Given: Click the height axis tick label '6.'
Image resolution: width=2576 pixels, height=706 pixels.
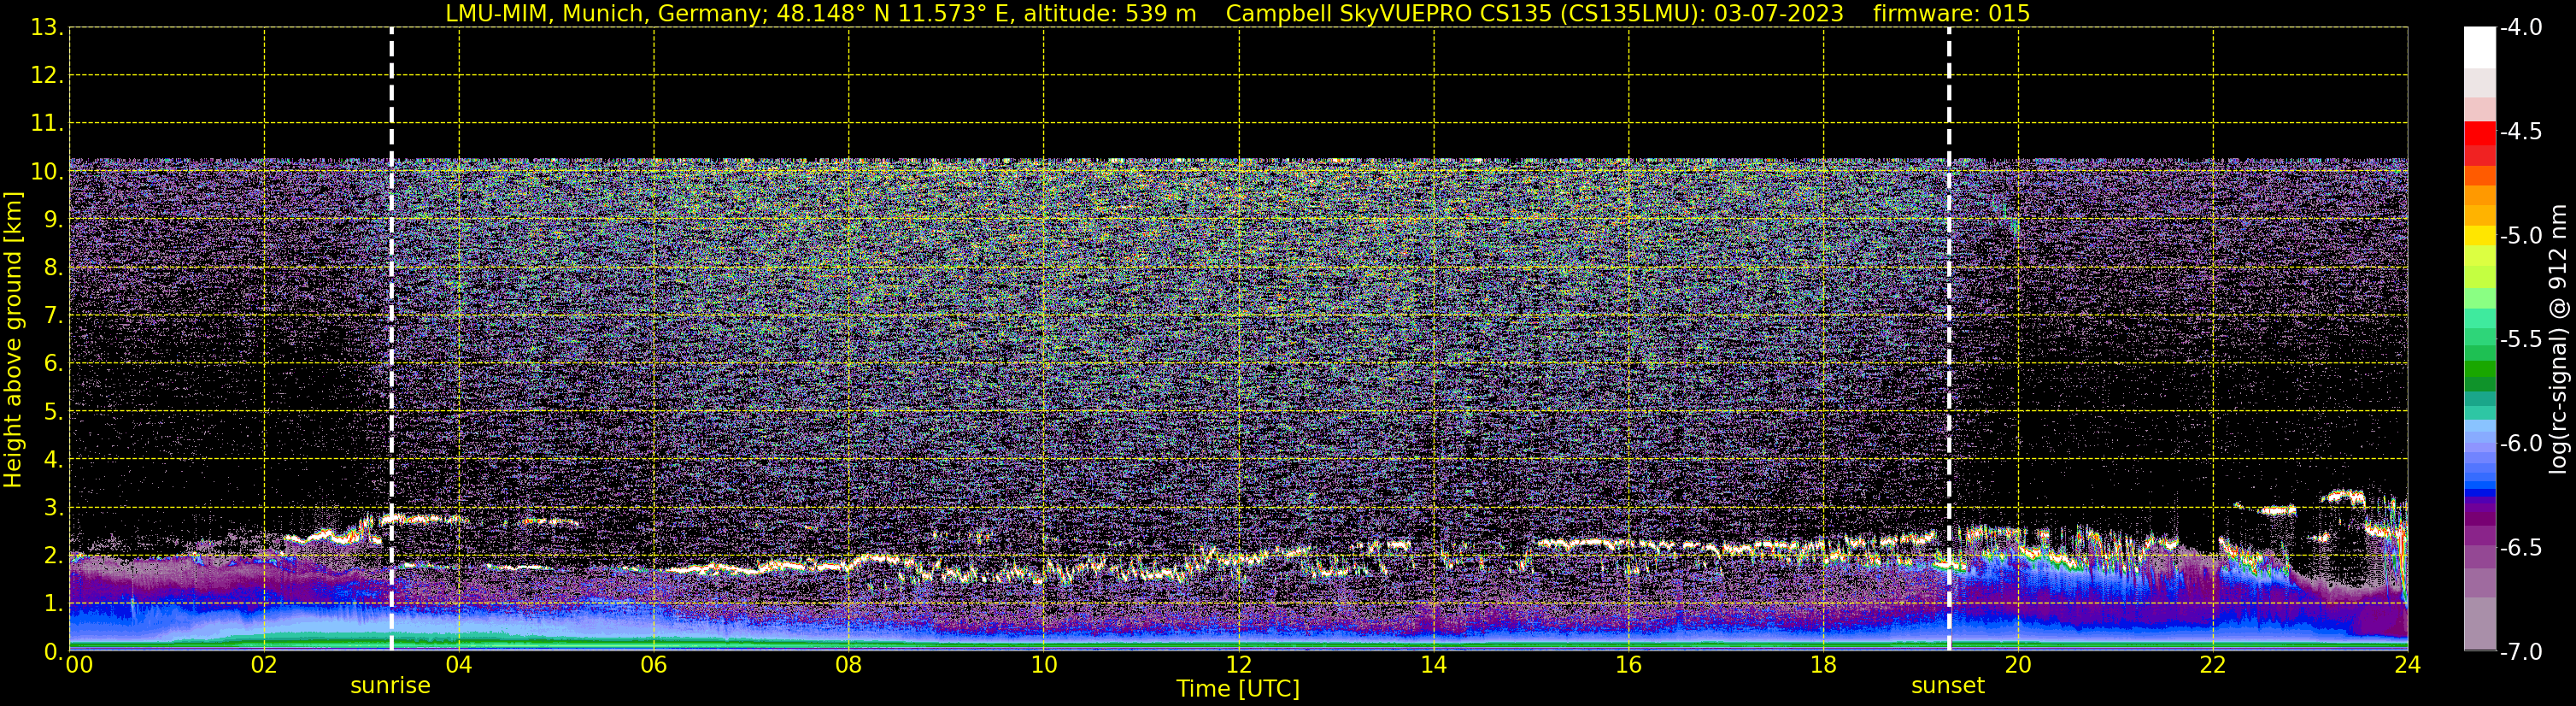Looking at the screenshot, I should tap(53, 364).
